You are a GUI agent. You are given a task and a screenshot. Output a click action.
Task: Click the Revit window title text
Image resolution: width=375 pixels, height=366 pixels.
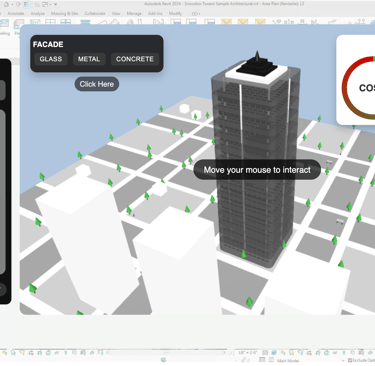tap(224, 4)
